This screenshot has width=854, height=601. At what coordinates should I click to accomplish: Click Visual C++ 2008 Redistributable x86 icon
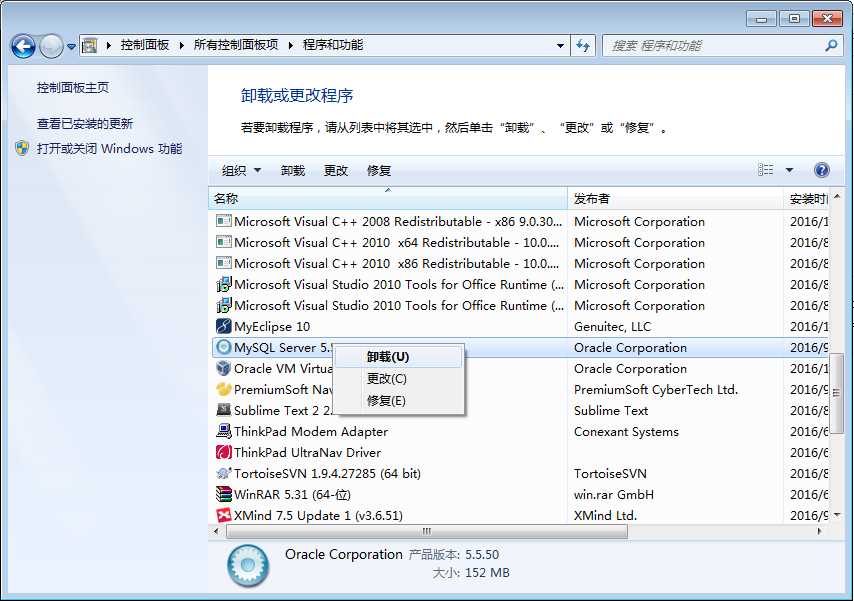(x=224, y=221)
